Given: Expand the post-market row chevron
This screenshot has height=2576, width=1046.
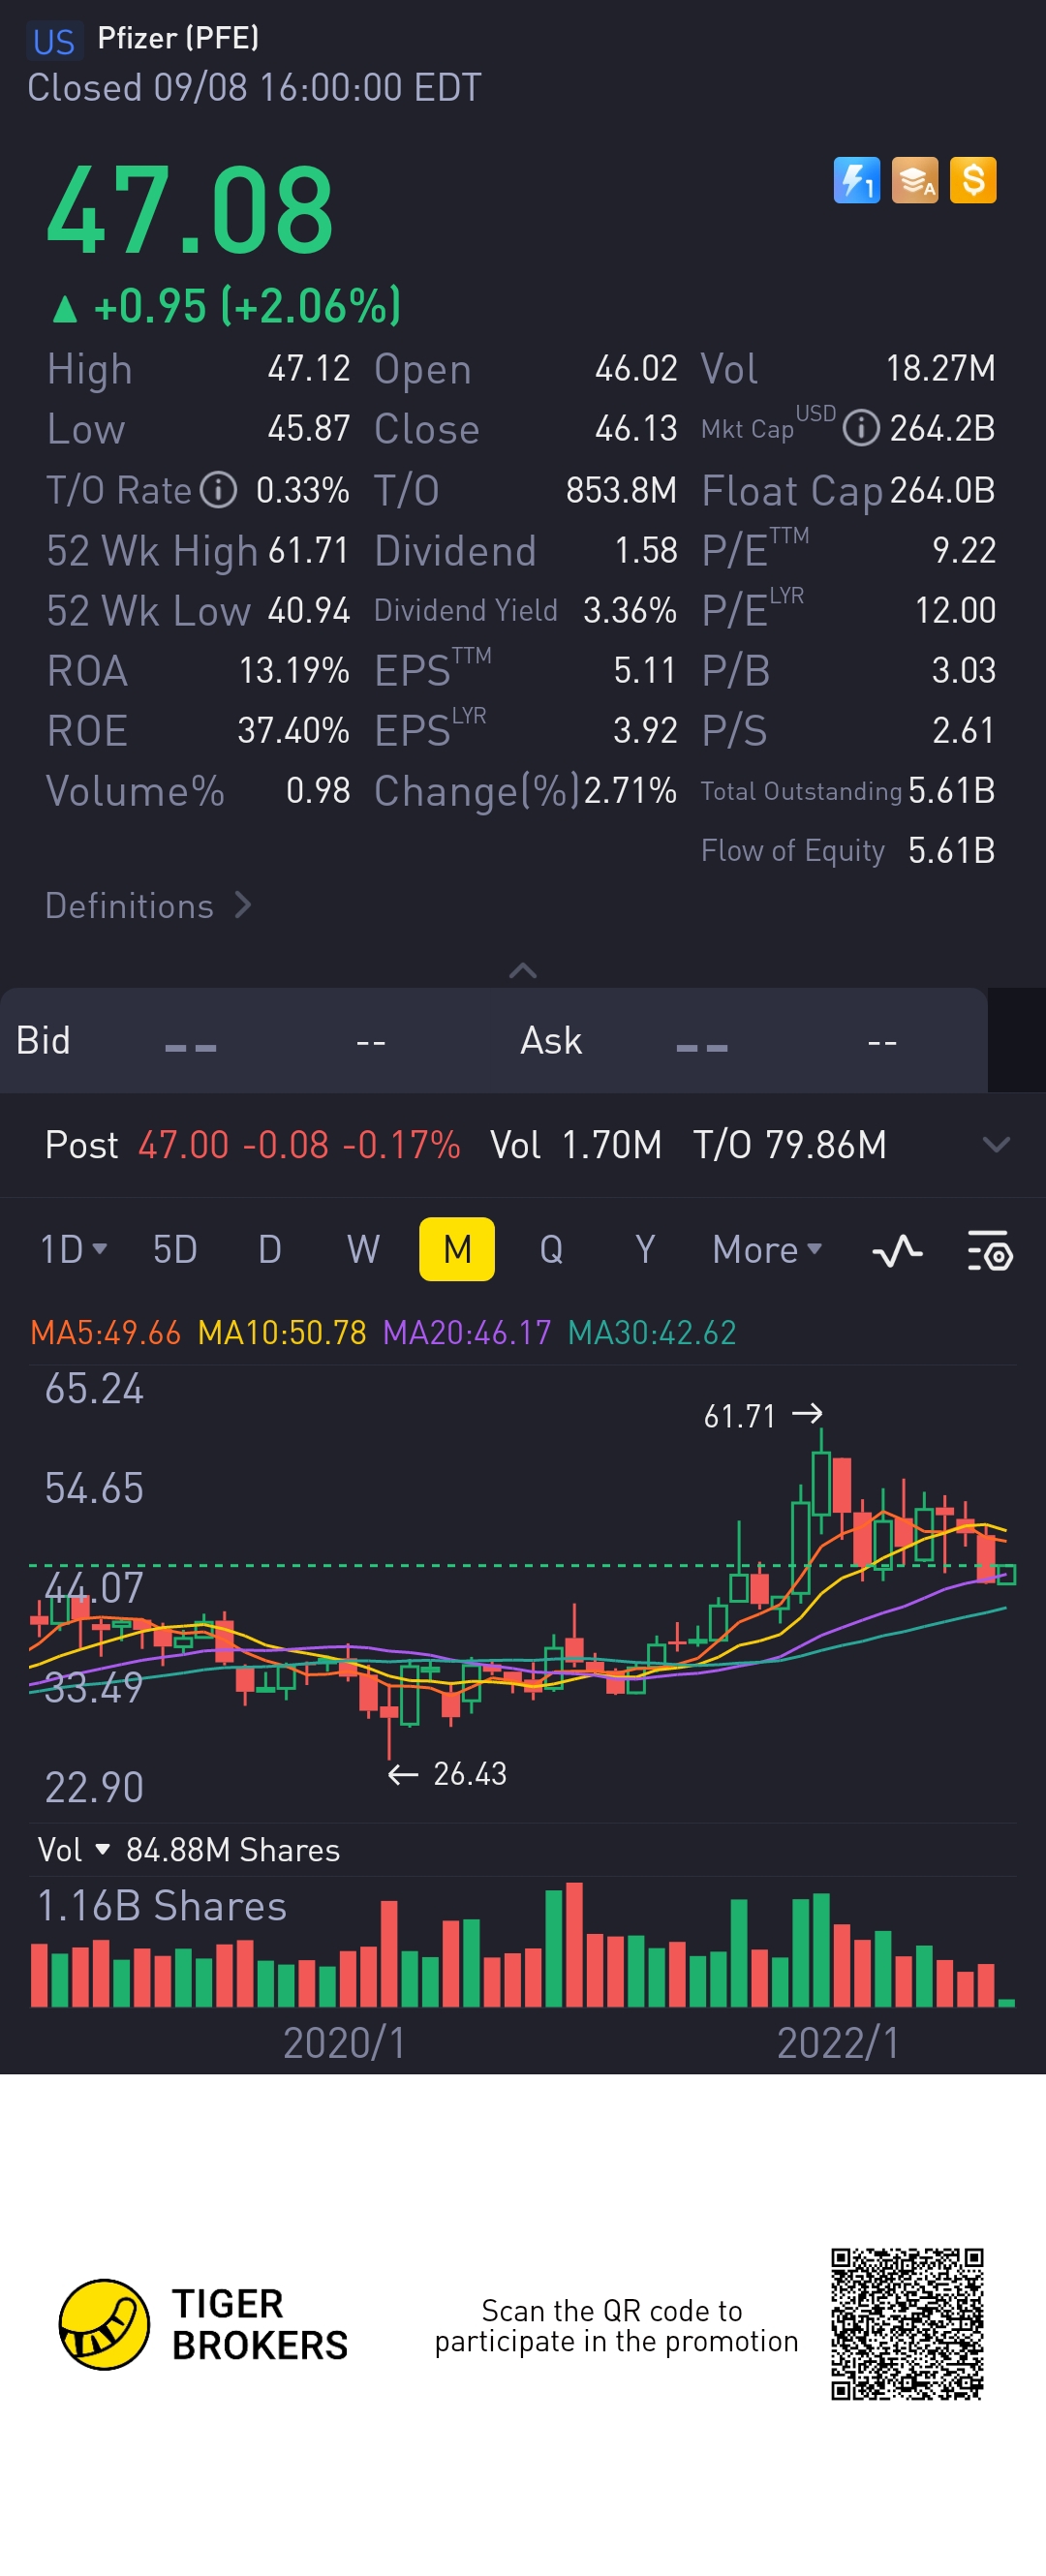Looking at the screenshot, I should coord(996,1145).
